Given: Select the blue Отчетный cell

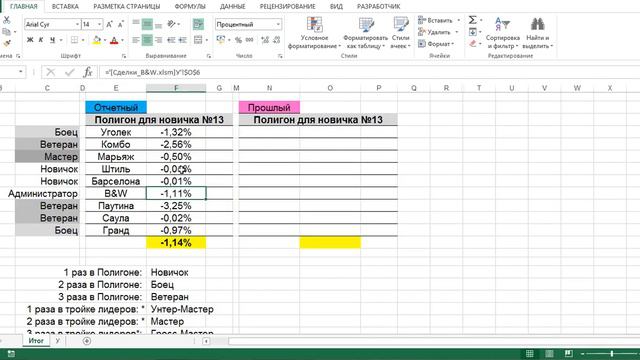Looking at the screenshot, I should click(116, 107).
